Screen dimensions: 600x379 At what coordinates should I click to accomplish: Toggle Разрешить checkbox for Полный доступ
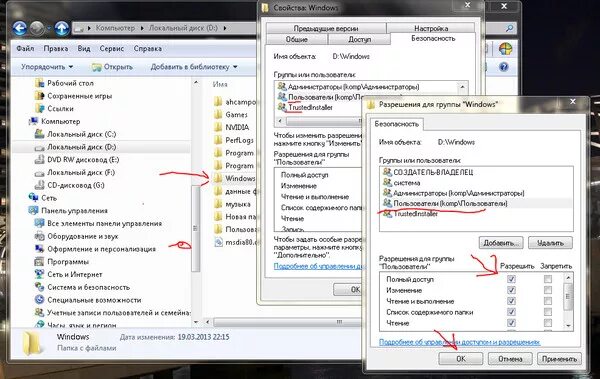pos(511,279)
